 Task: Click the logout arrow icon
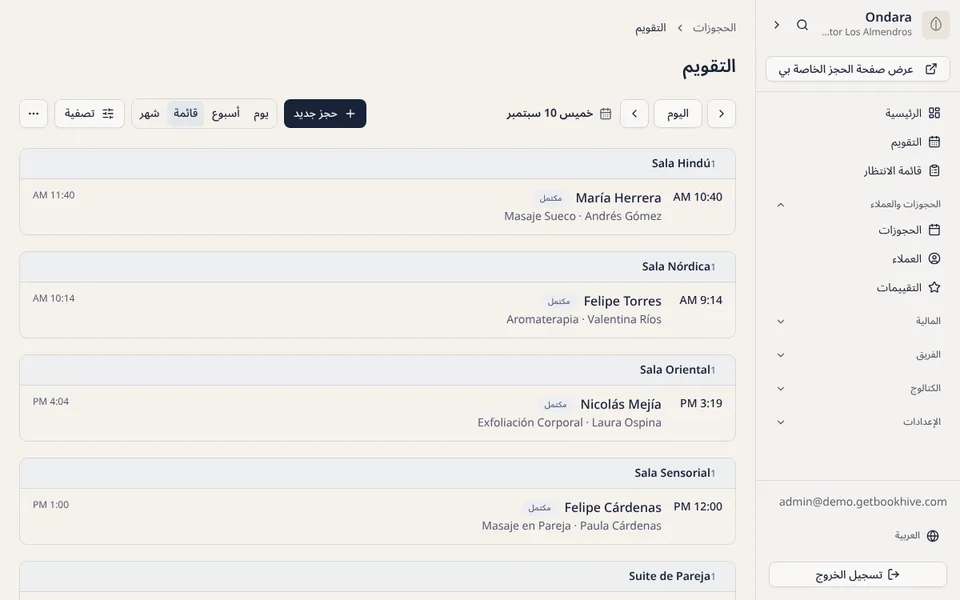894,574
